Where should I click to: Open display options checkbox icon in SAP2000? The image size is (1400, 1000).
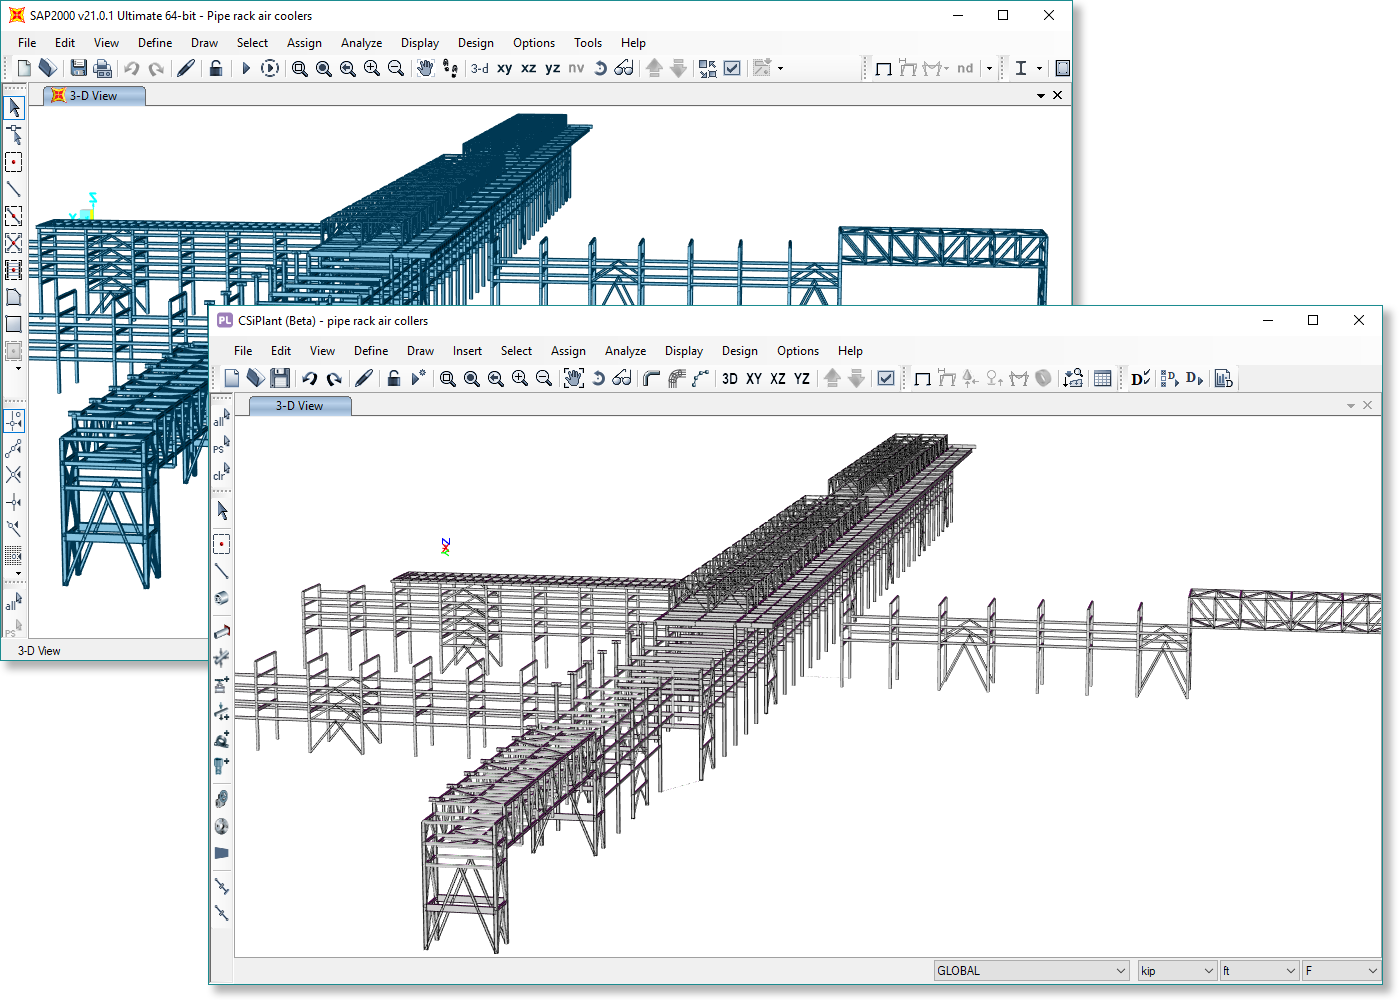[732, 68]
